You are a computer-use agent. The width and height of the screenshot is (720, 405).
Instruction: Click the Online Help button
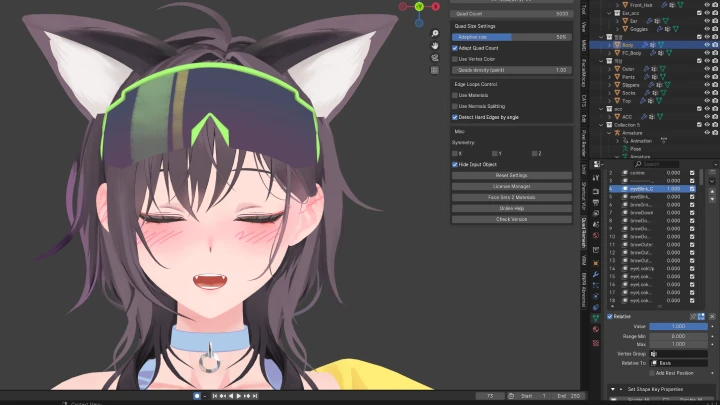pos(512,208)
